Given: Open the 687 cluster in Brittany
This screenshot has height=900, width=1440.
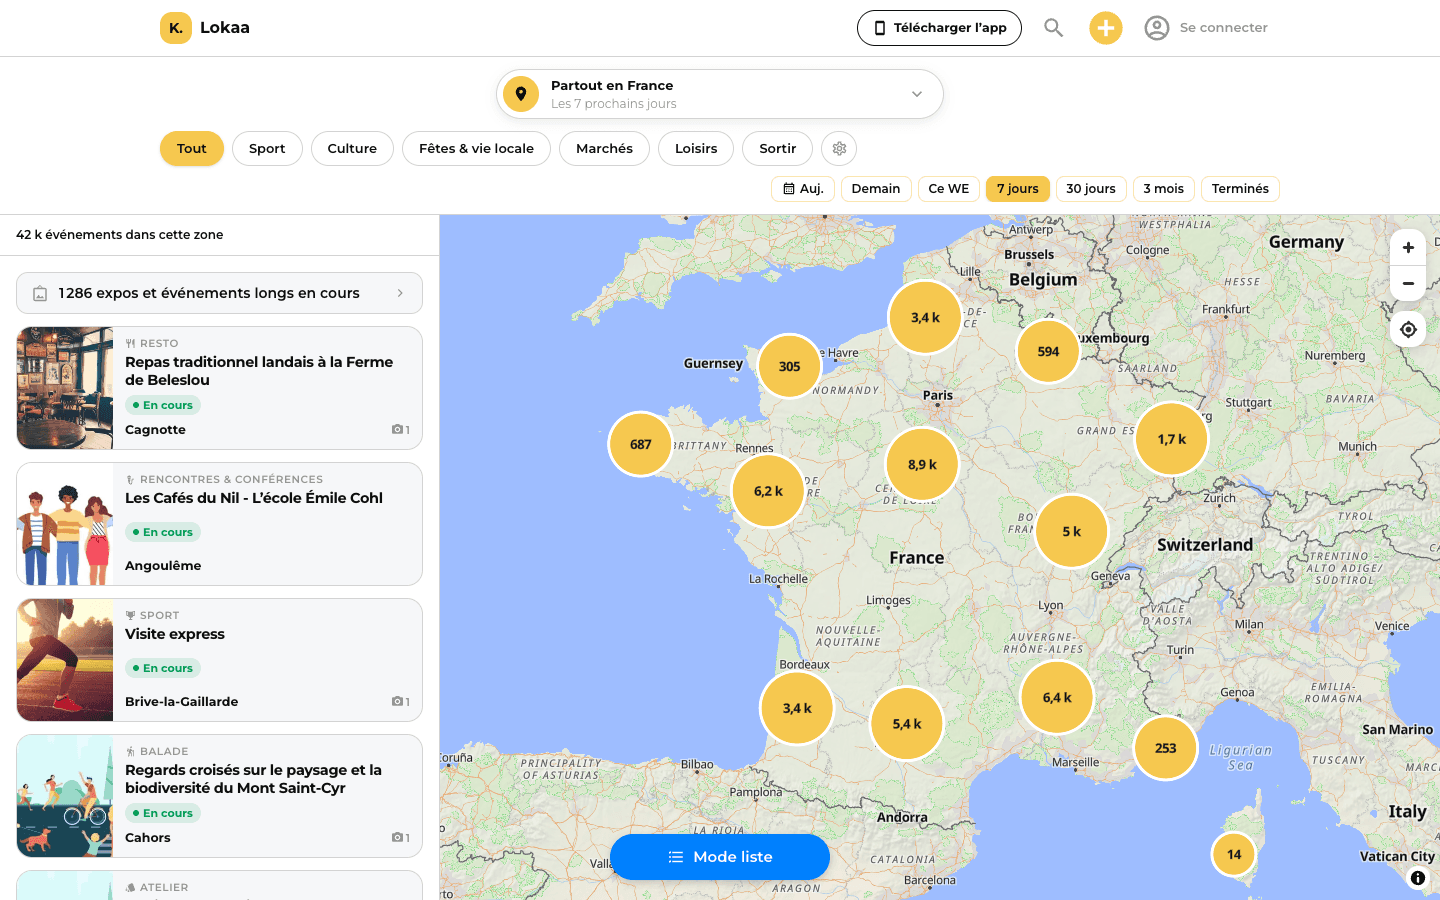Looking at the screenshot, I should pyautogui.click(x=641, y=445).
